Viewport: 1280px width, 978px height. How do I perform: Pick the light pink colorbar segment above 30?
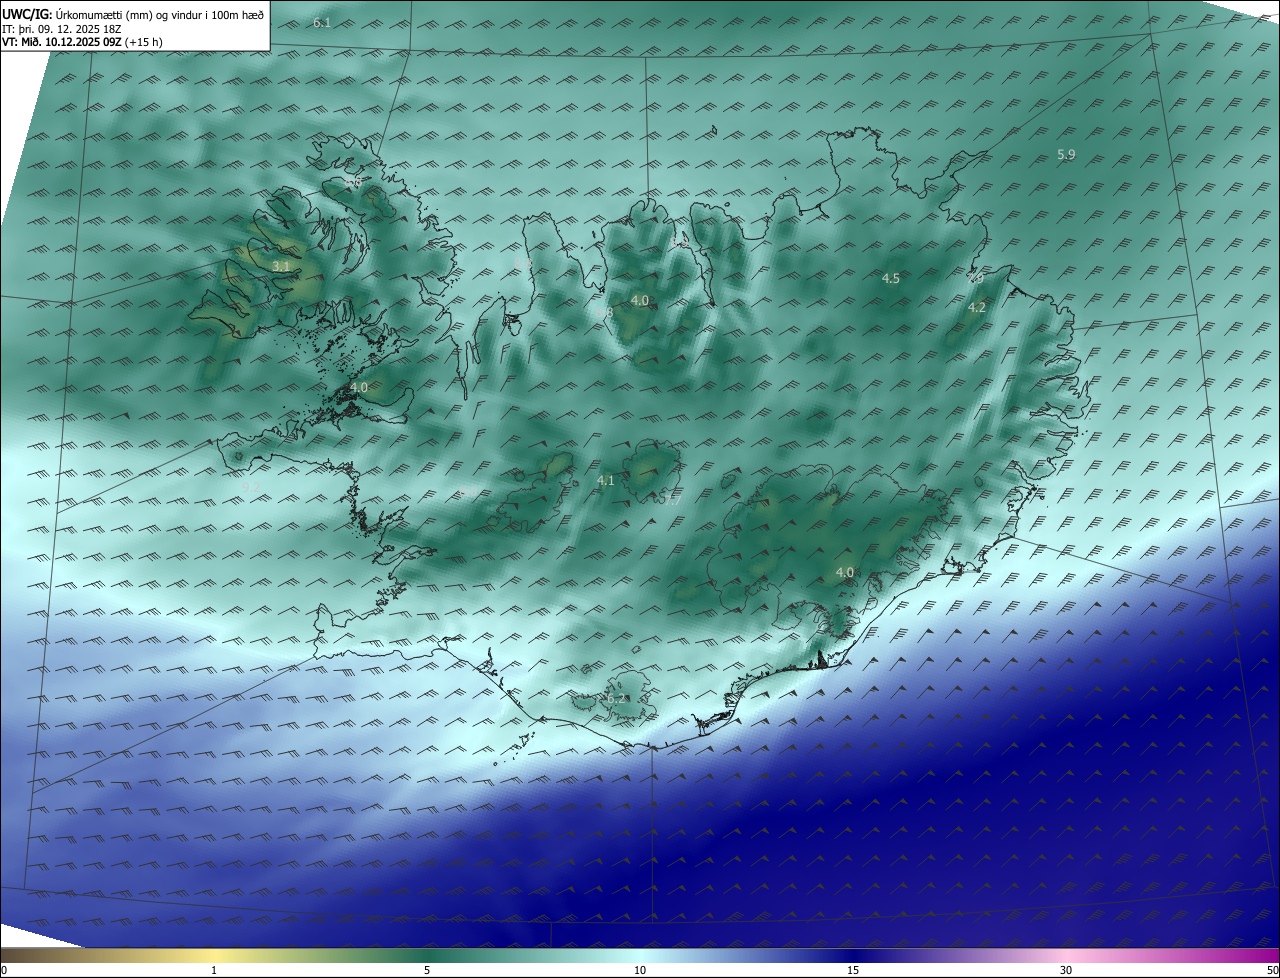[1066, 955]
